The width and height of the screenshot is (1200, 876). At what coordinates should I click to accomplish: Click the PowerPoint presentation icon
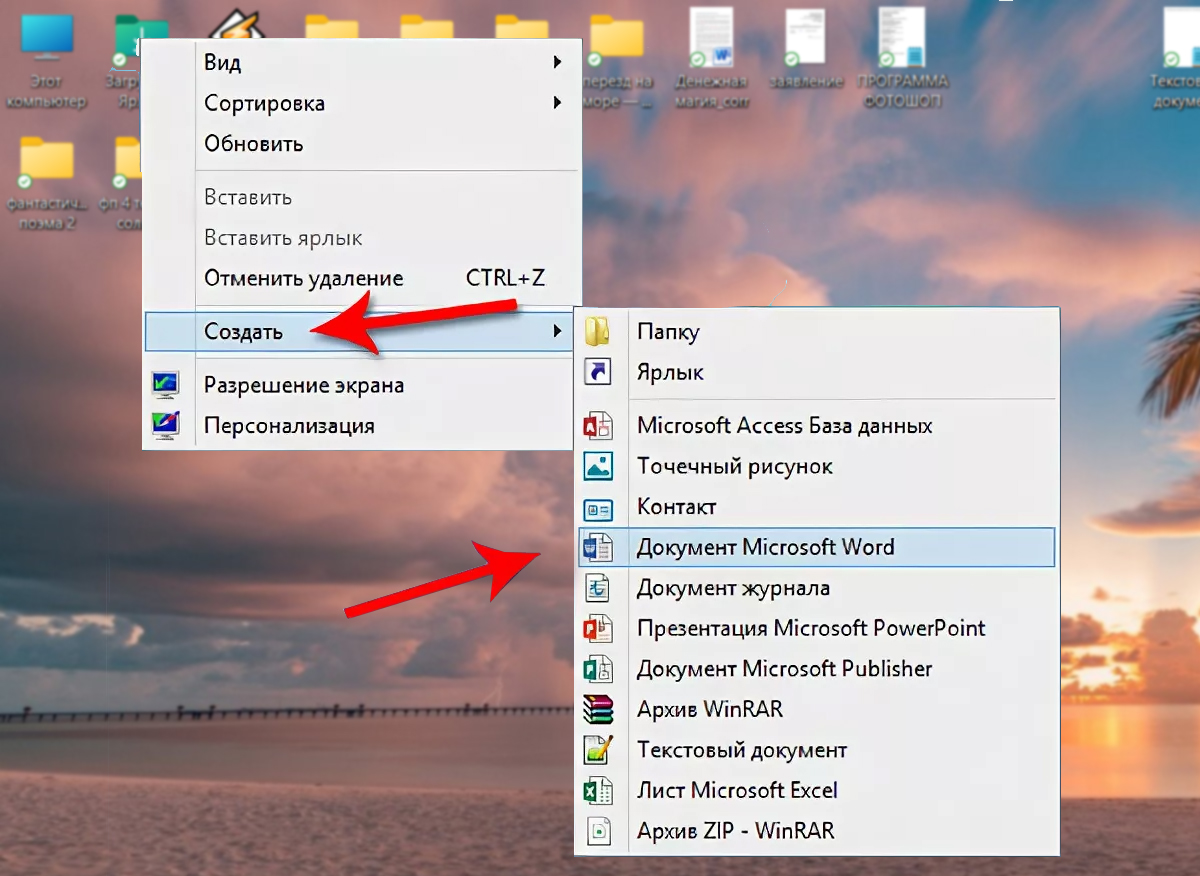click(598, 629)
